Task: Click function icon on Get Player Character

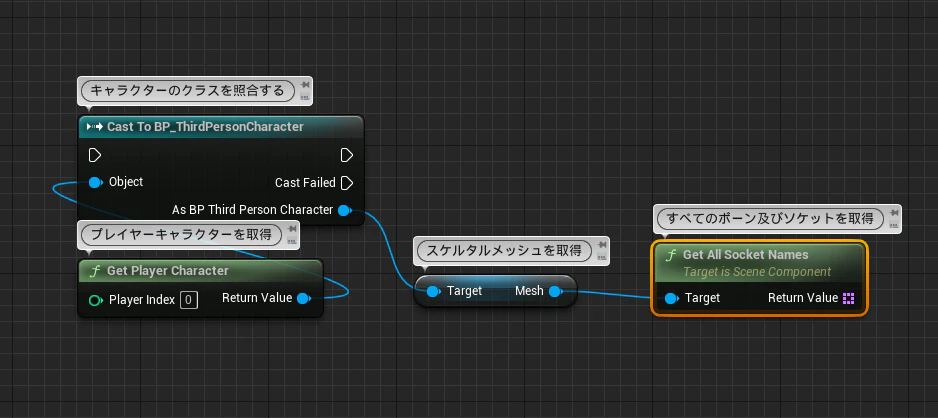Action: point(95,271)
